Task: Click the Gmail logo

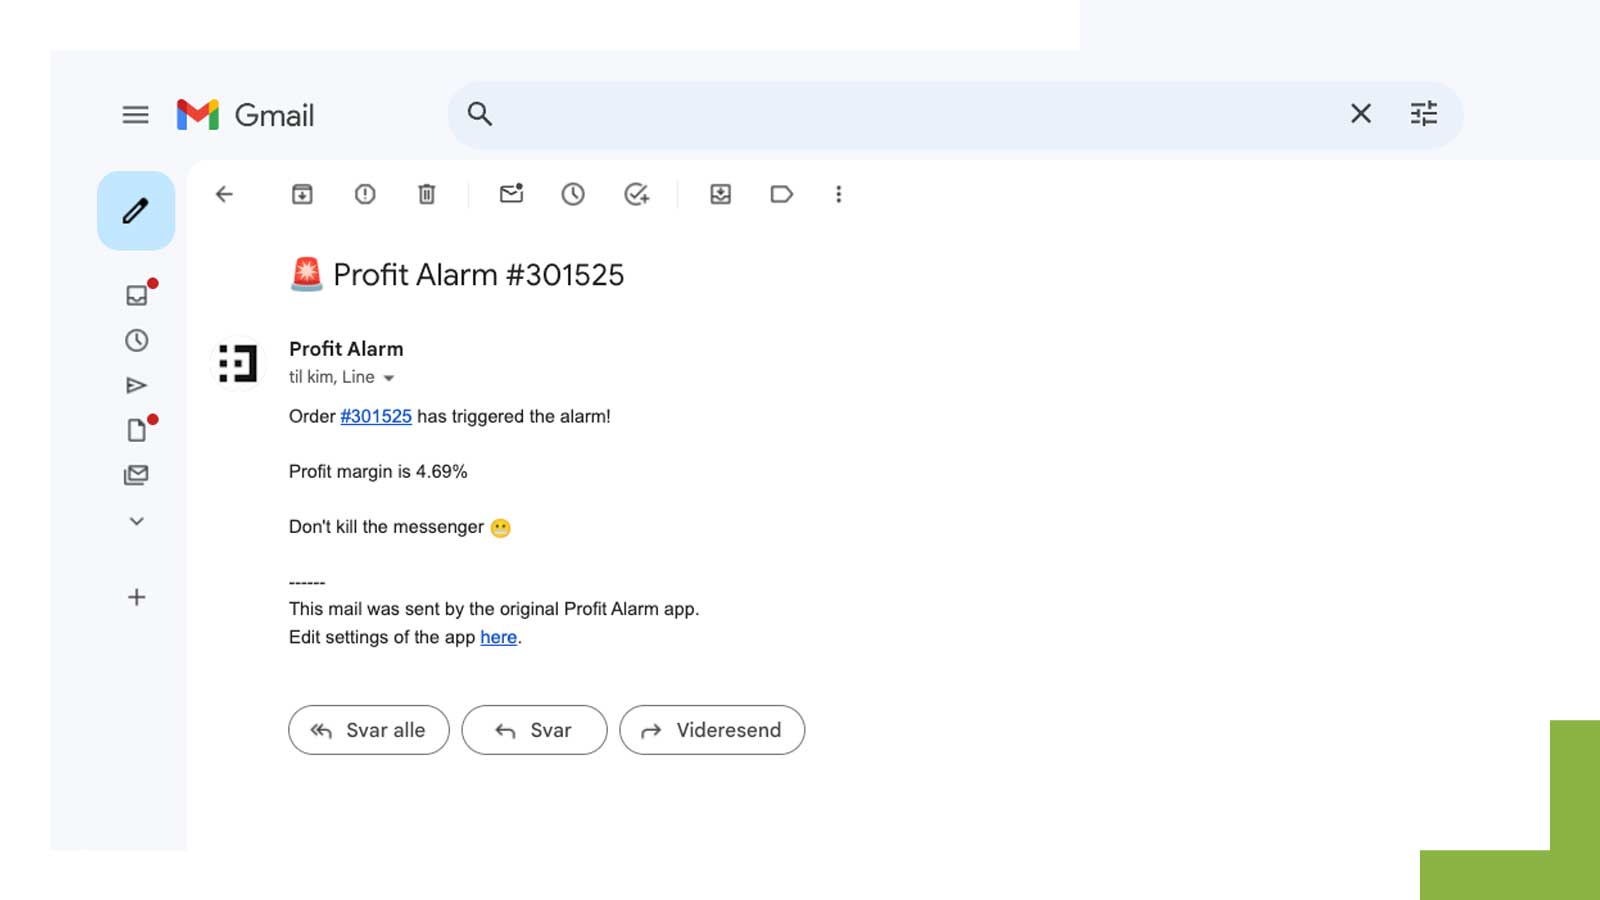Action: click(246, 115)
